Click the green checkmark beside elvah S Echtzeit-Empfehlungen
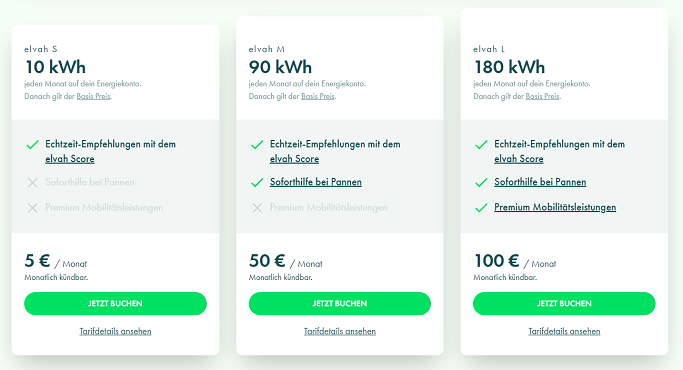Viewport: 683px width, 370px height. pos(33,145)
